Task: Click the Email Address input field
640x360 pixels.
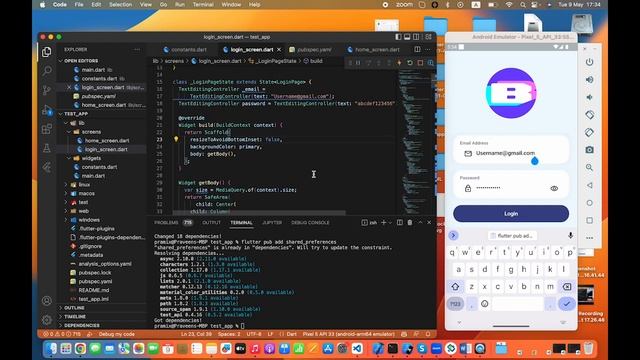Action: pos(511,149)
